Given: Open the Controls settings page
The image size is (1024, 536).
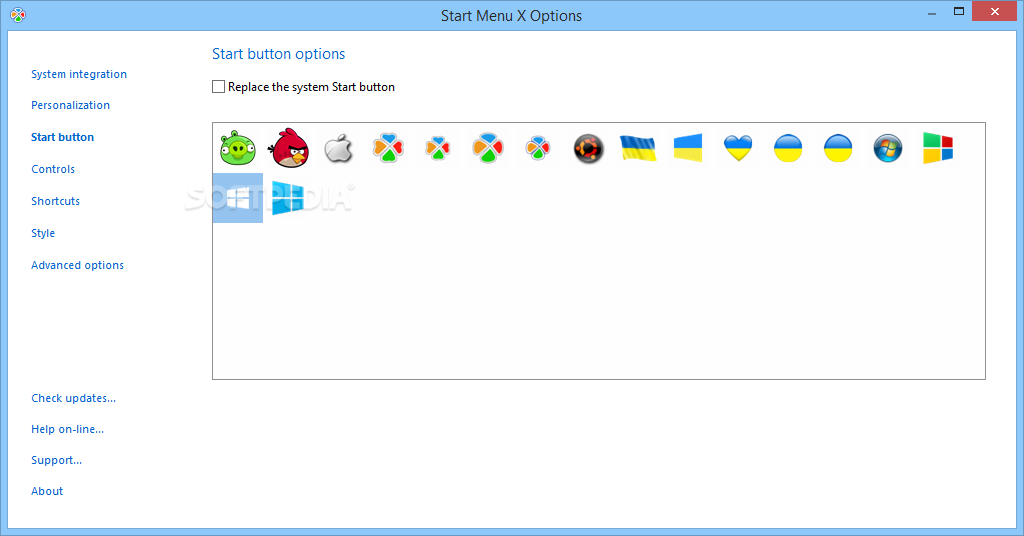Looking at the screenshot, I should [x=53, y=169].
